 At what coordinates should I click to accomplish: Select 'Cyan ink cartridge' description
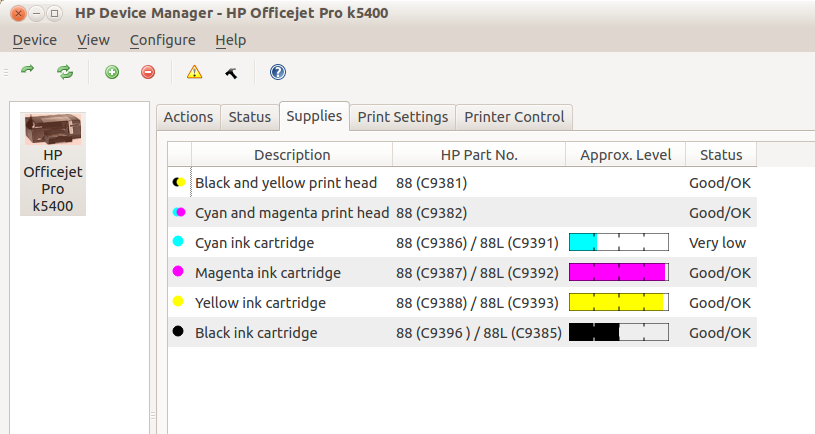255,243
